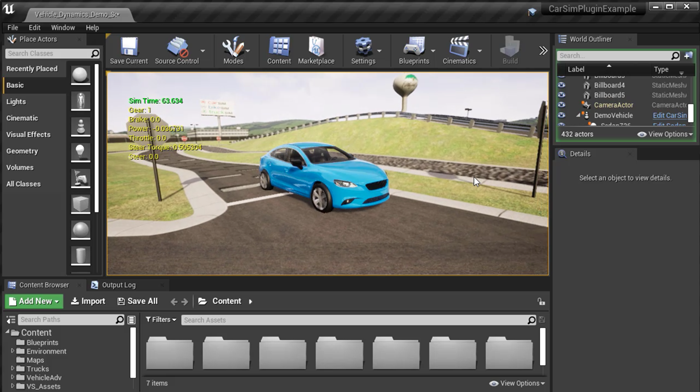Select the Empty Actor sphere icon

point(80,75)
